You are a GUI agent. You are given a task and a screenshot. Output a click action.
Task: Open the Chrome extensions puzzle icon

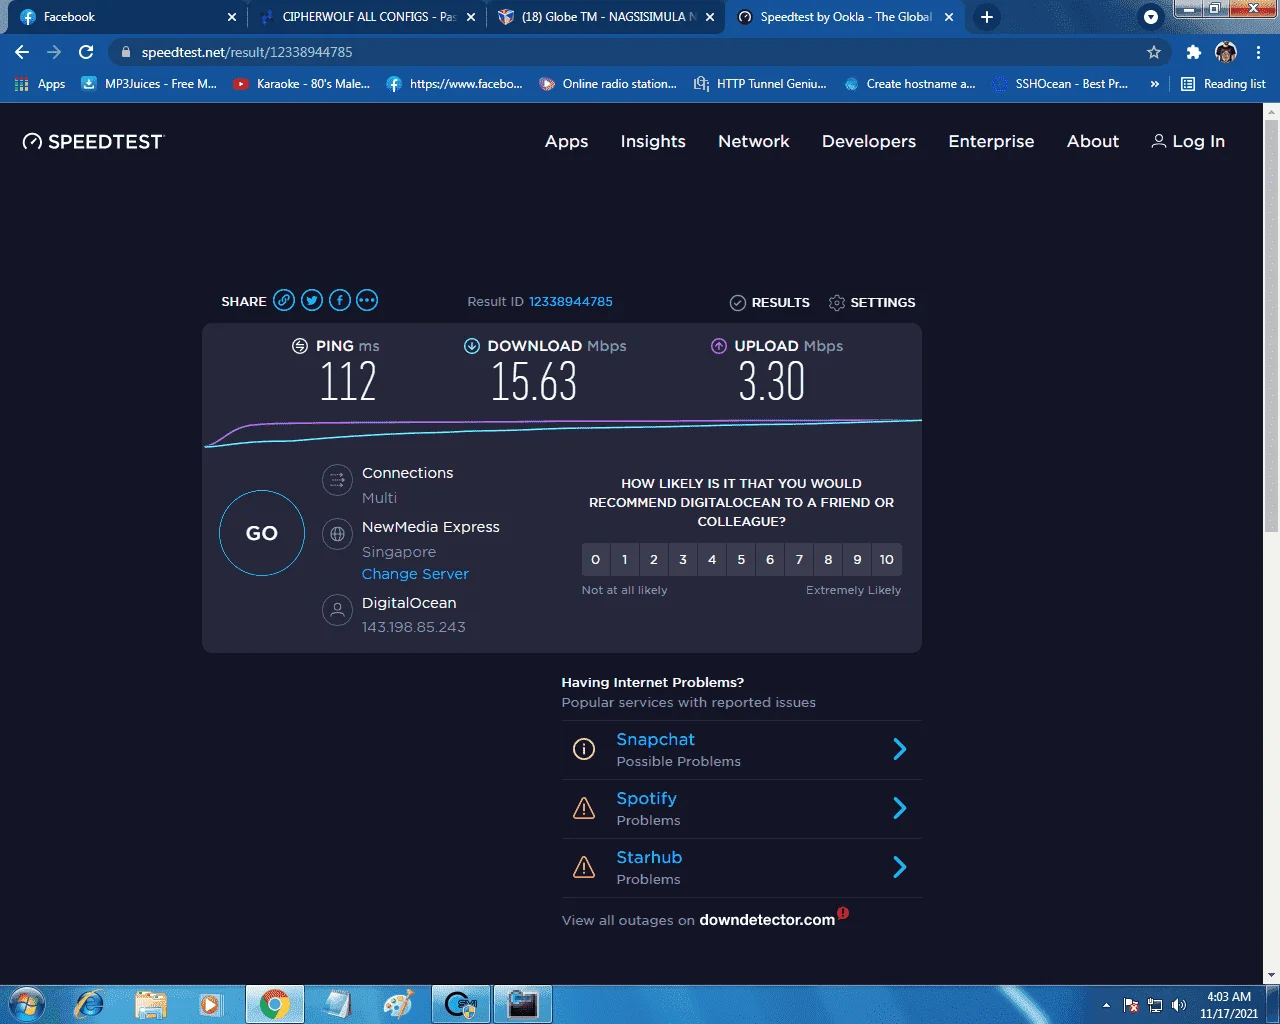tap(1193, 52)
